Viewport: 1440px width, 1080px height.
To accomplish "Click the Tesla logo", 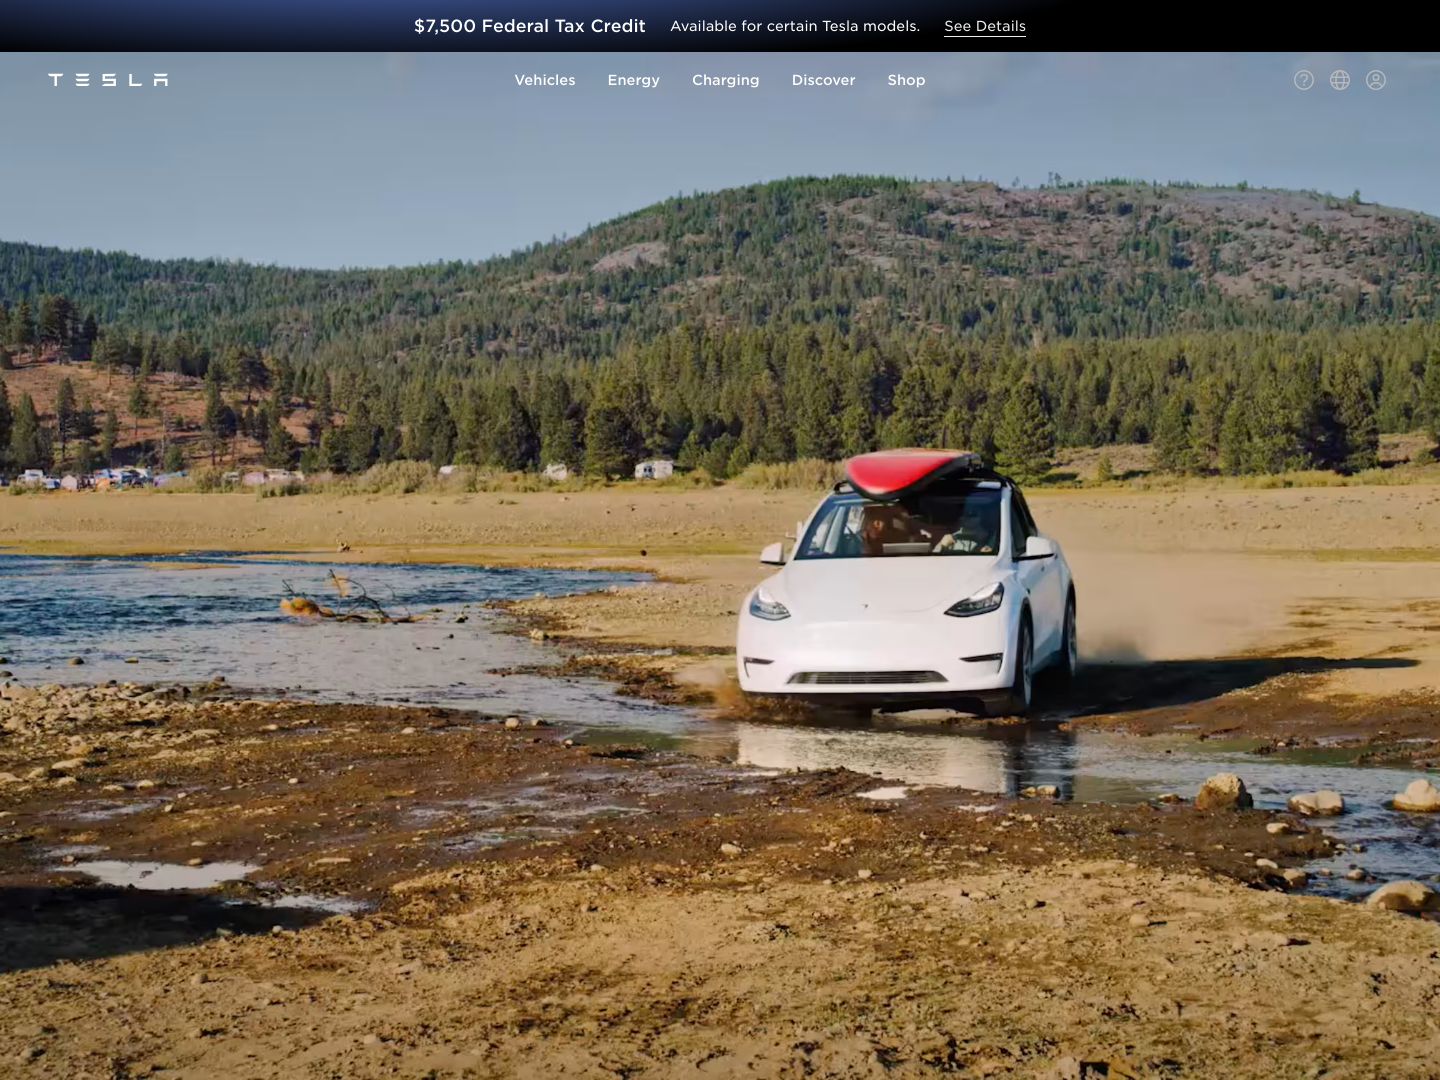I will coord(108,80).
